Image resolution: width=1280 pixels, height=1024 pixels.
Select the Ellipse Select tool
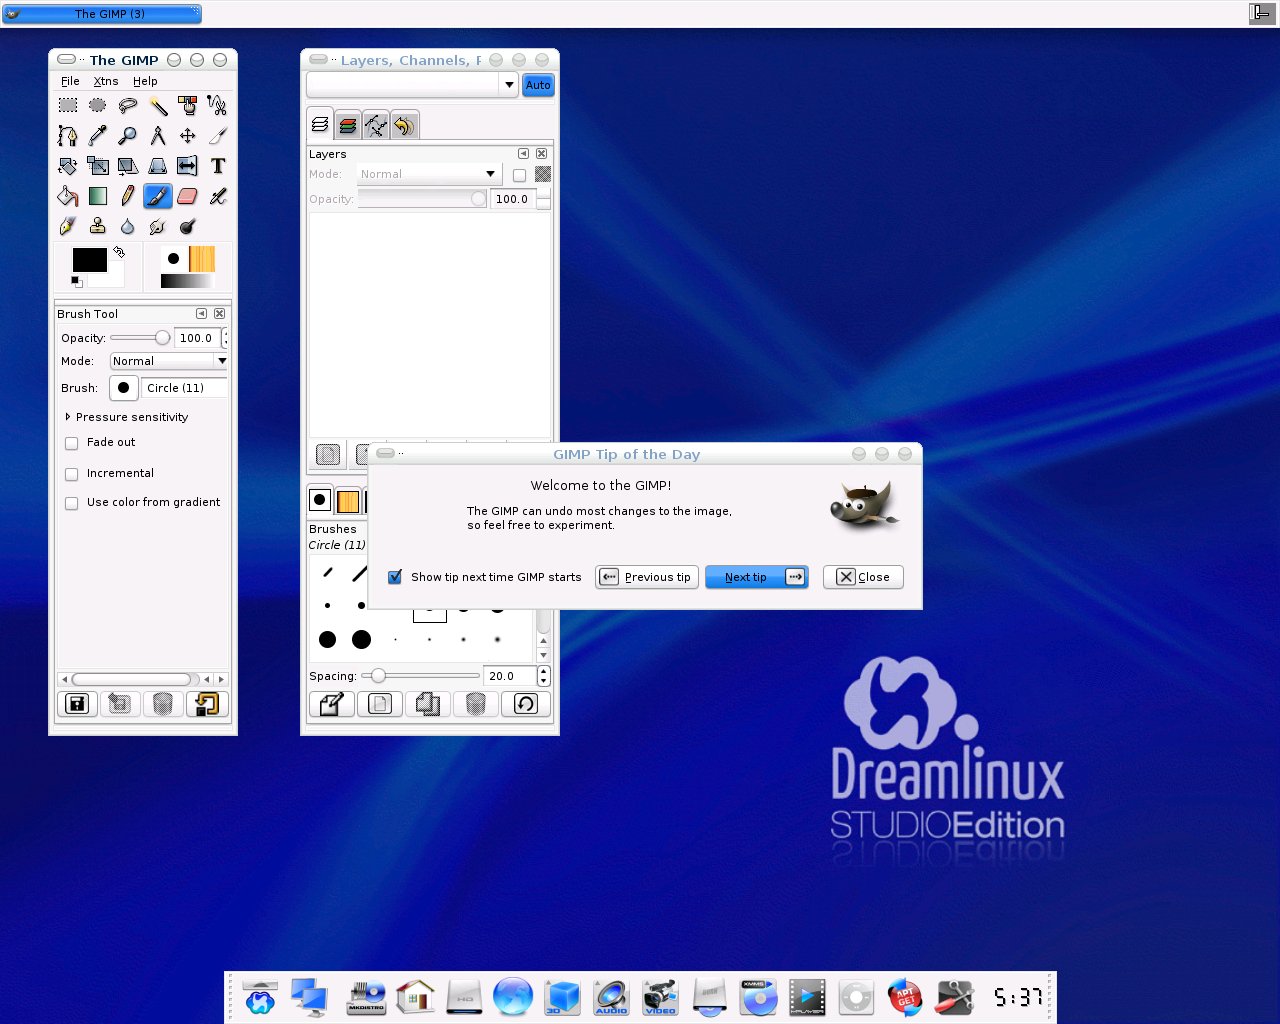(x=98, y=105)
